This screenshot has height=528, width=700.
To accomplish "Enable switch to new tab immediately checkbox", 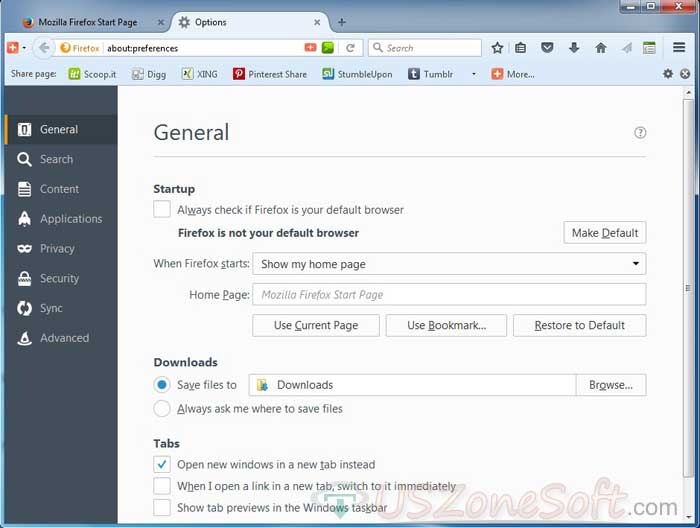I will coord(162,486).
